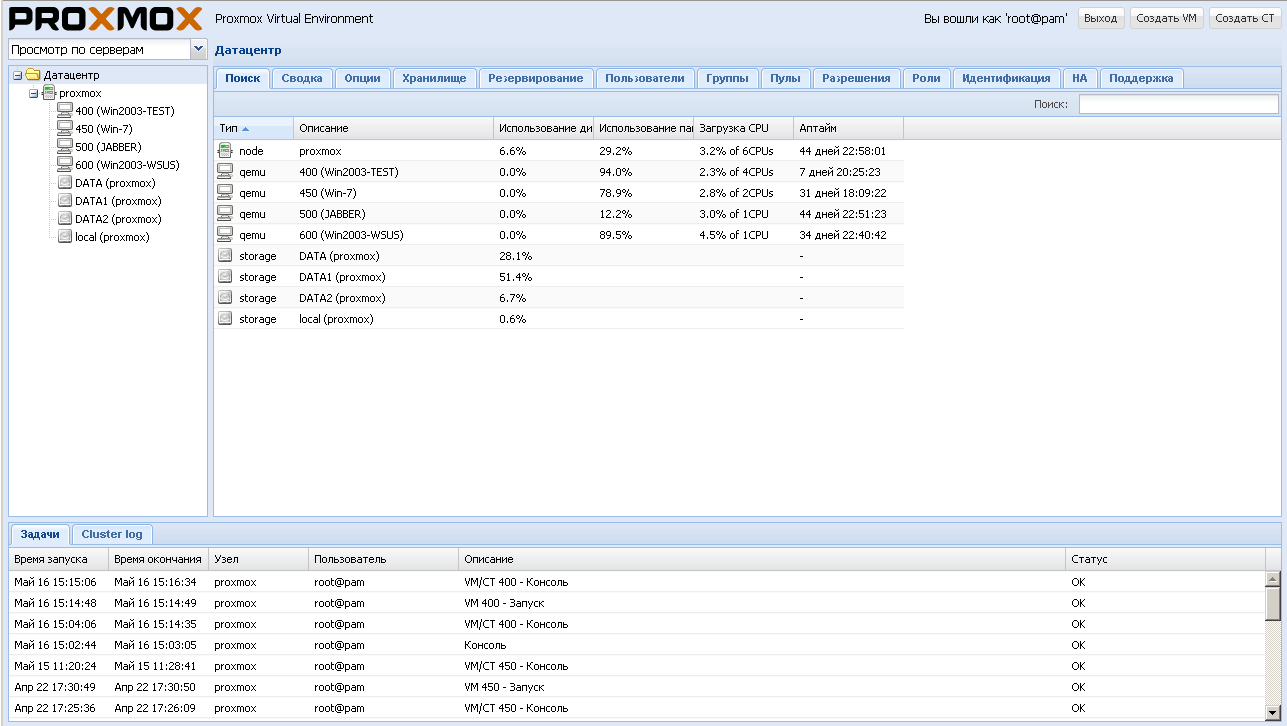
Task: Open the HA tab
Action: pos(1080,78)
